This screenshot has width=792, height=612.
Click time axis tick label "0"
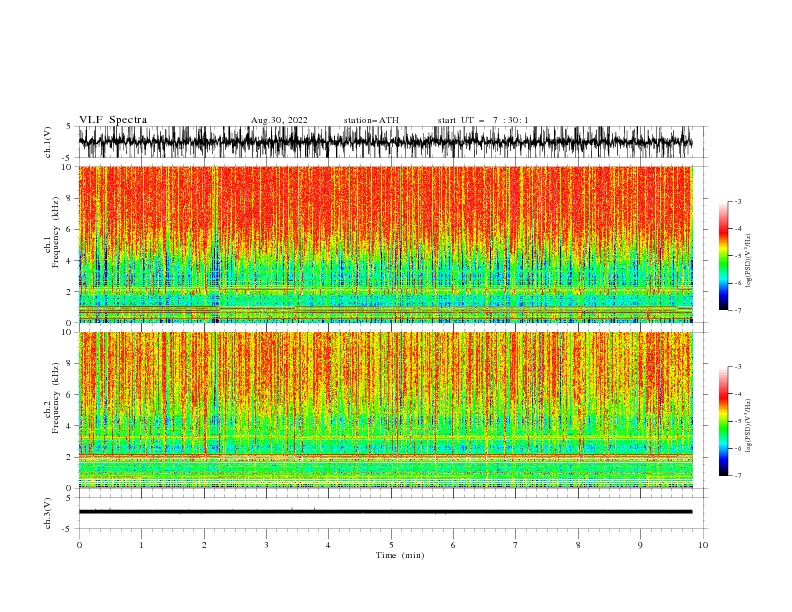79,545
